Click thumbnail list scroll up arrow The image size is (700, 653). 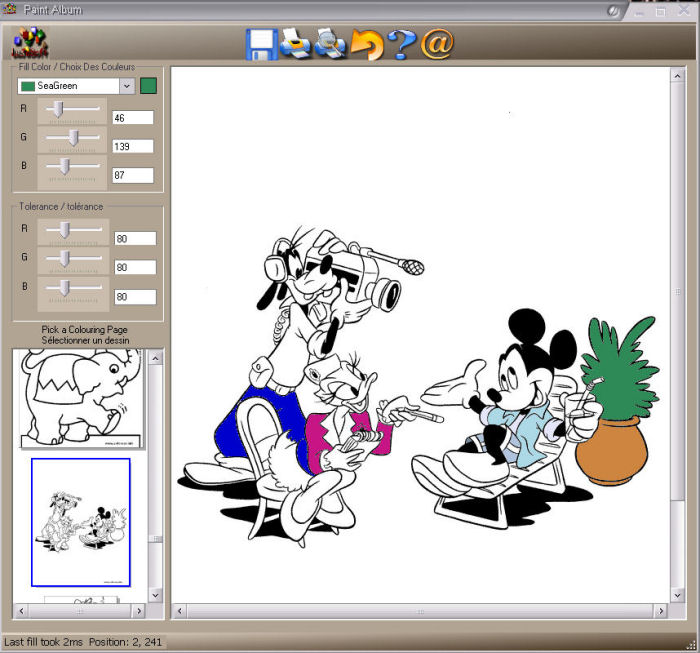155,358
